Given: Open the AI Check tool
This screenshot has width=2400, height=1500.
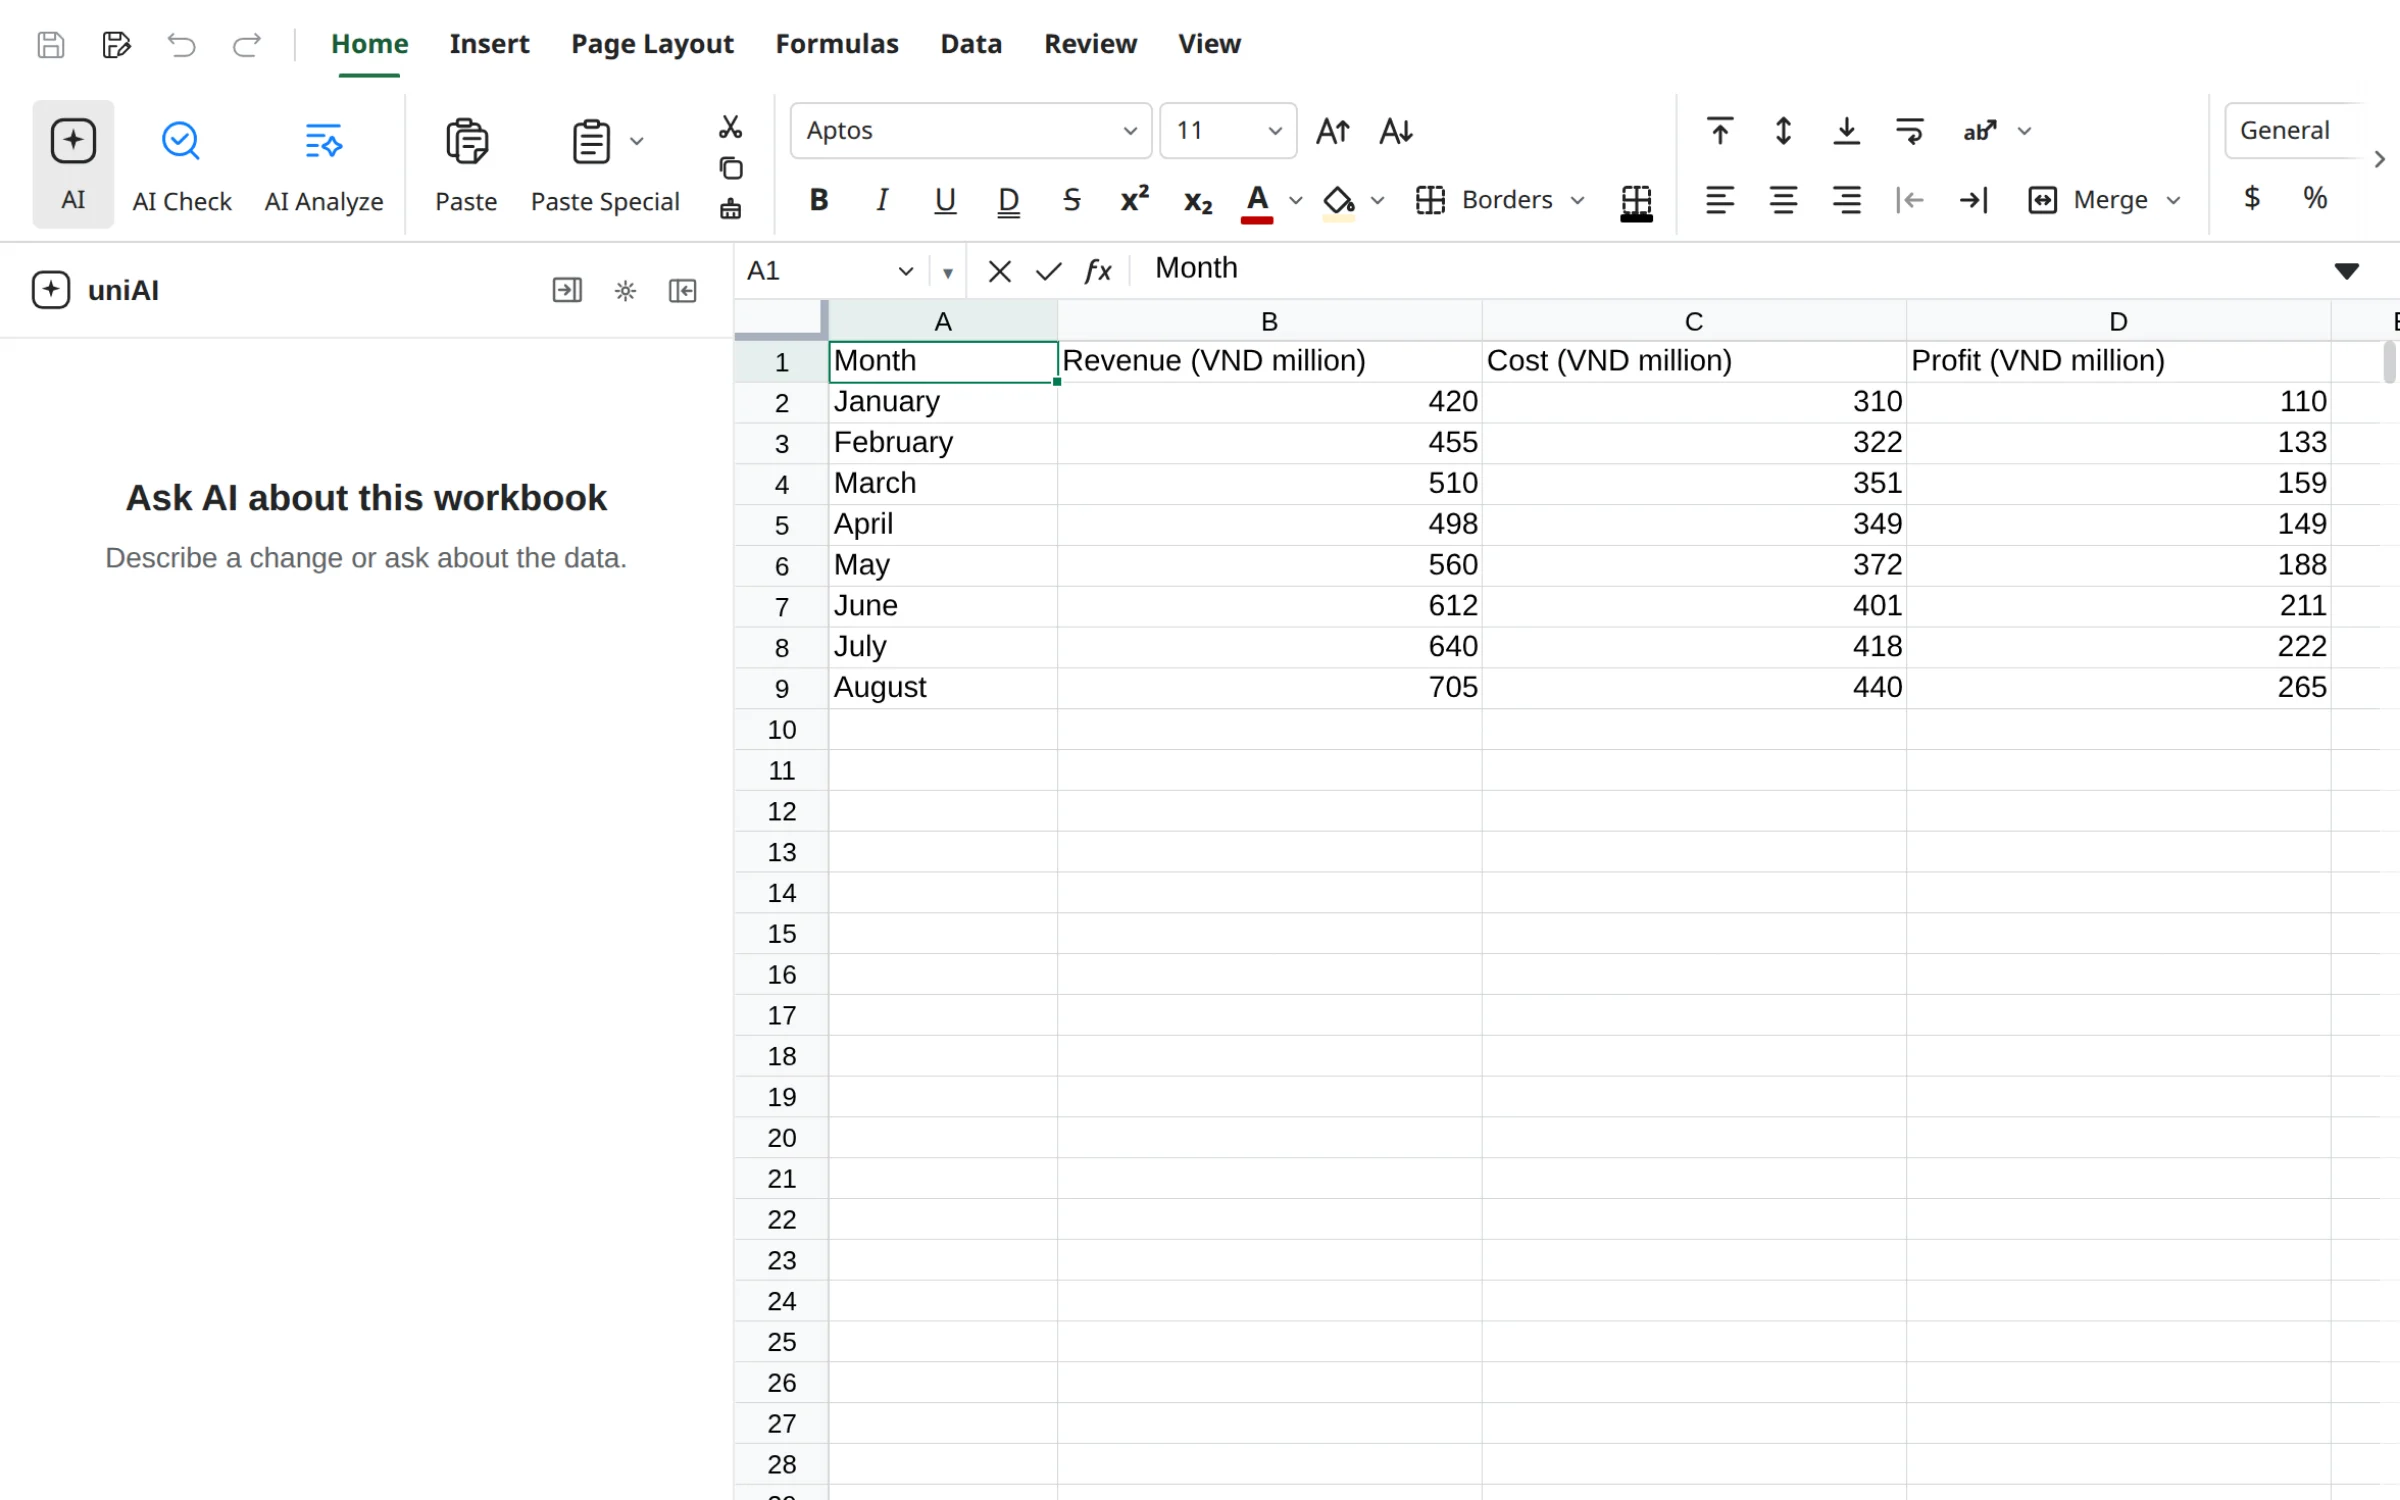Looking at the screenshot, I should [x=181, y=165].
